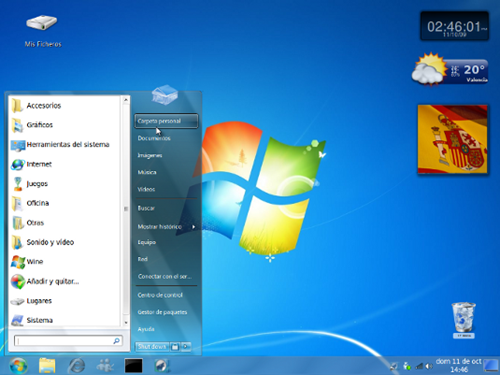Open the file manager folder taskbar icon

47,365
